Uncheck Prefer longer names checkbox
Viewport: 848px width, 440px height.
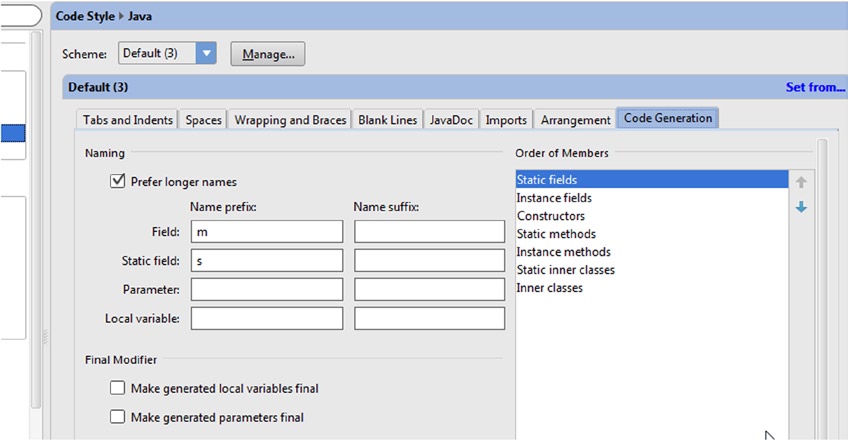coord(117,181)
